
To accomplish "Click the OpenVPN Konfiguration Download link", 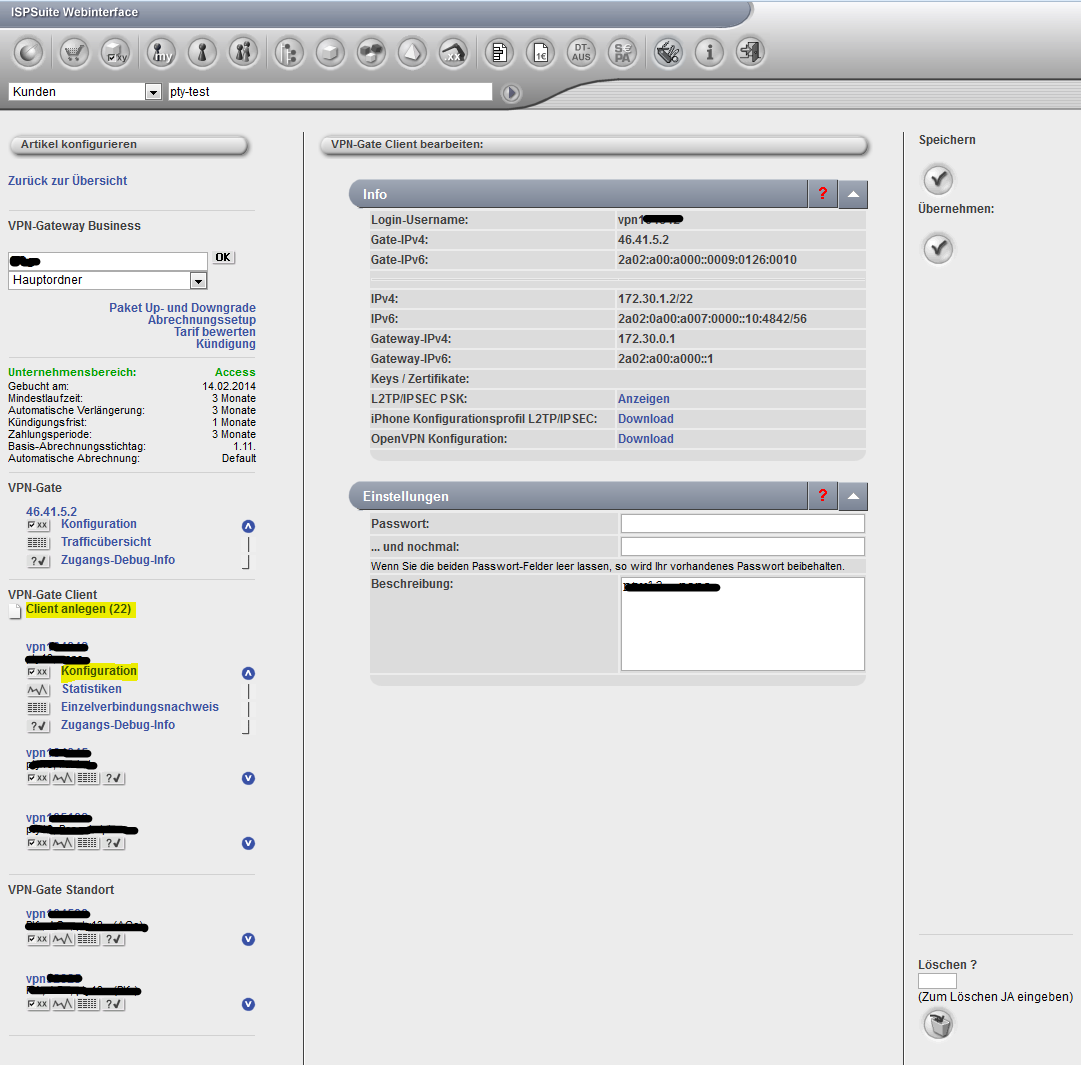I will click(645, 439).
